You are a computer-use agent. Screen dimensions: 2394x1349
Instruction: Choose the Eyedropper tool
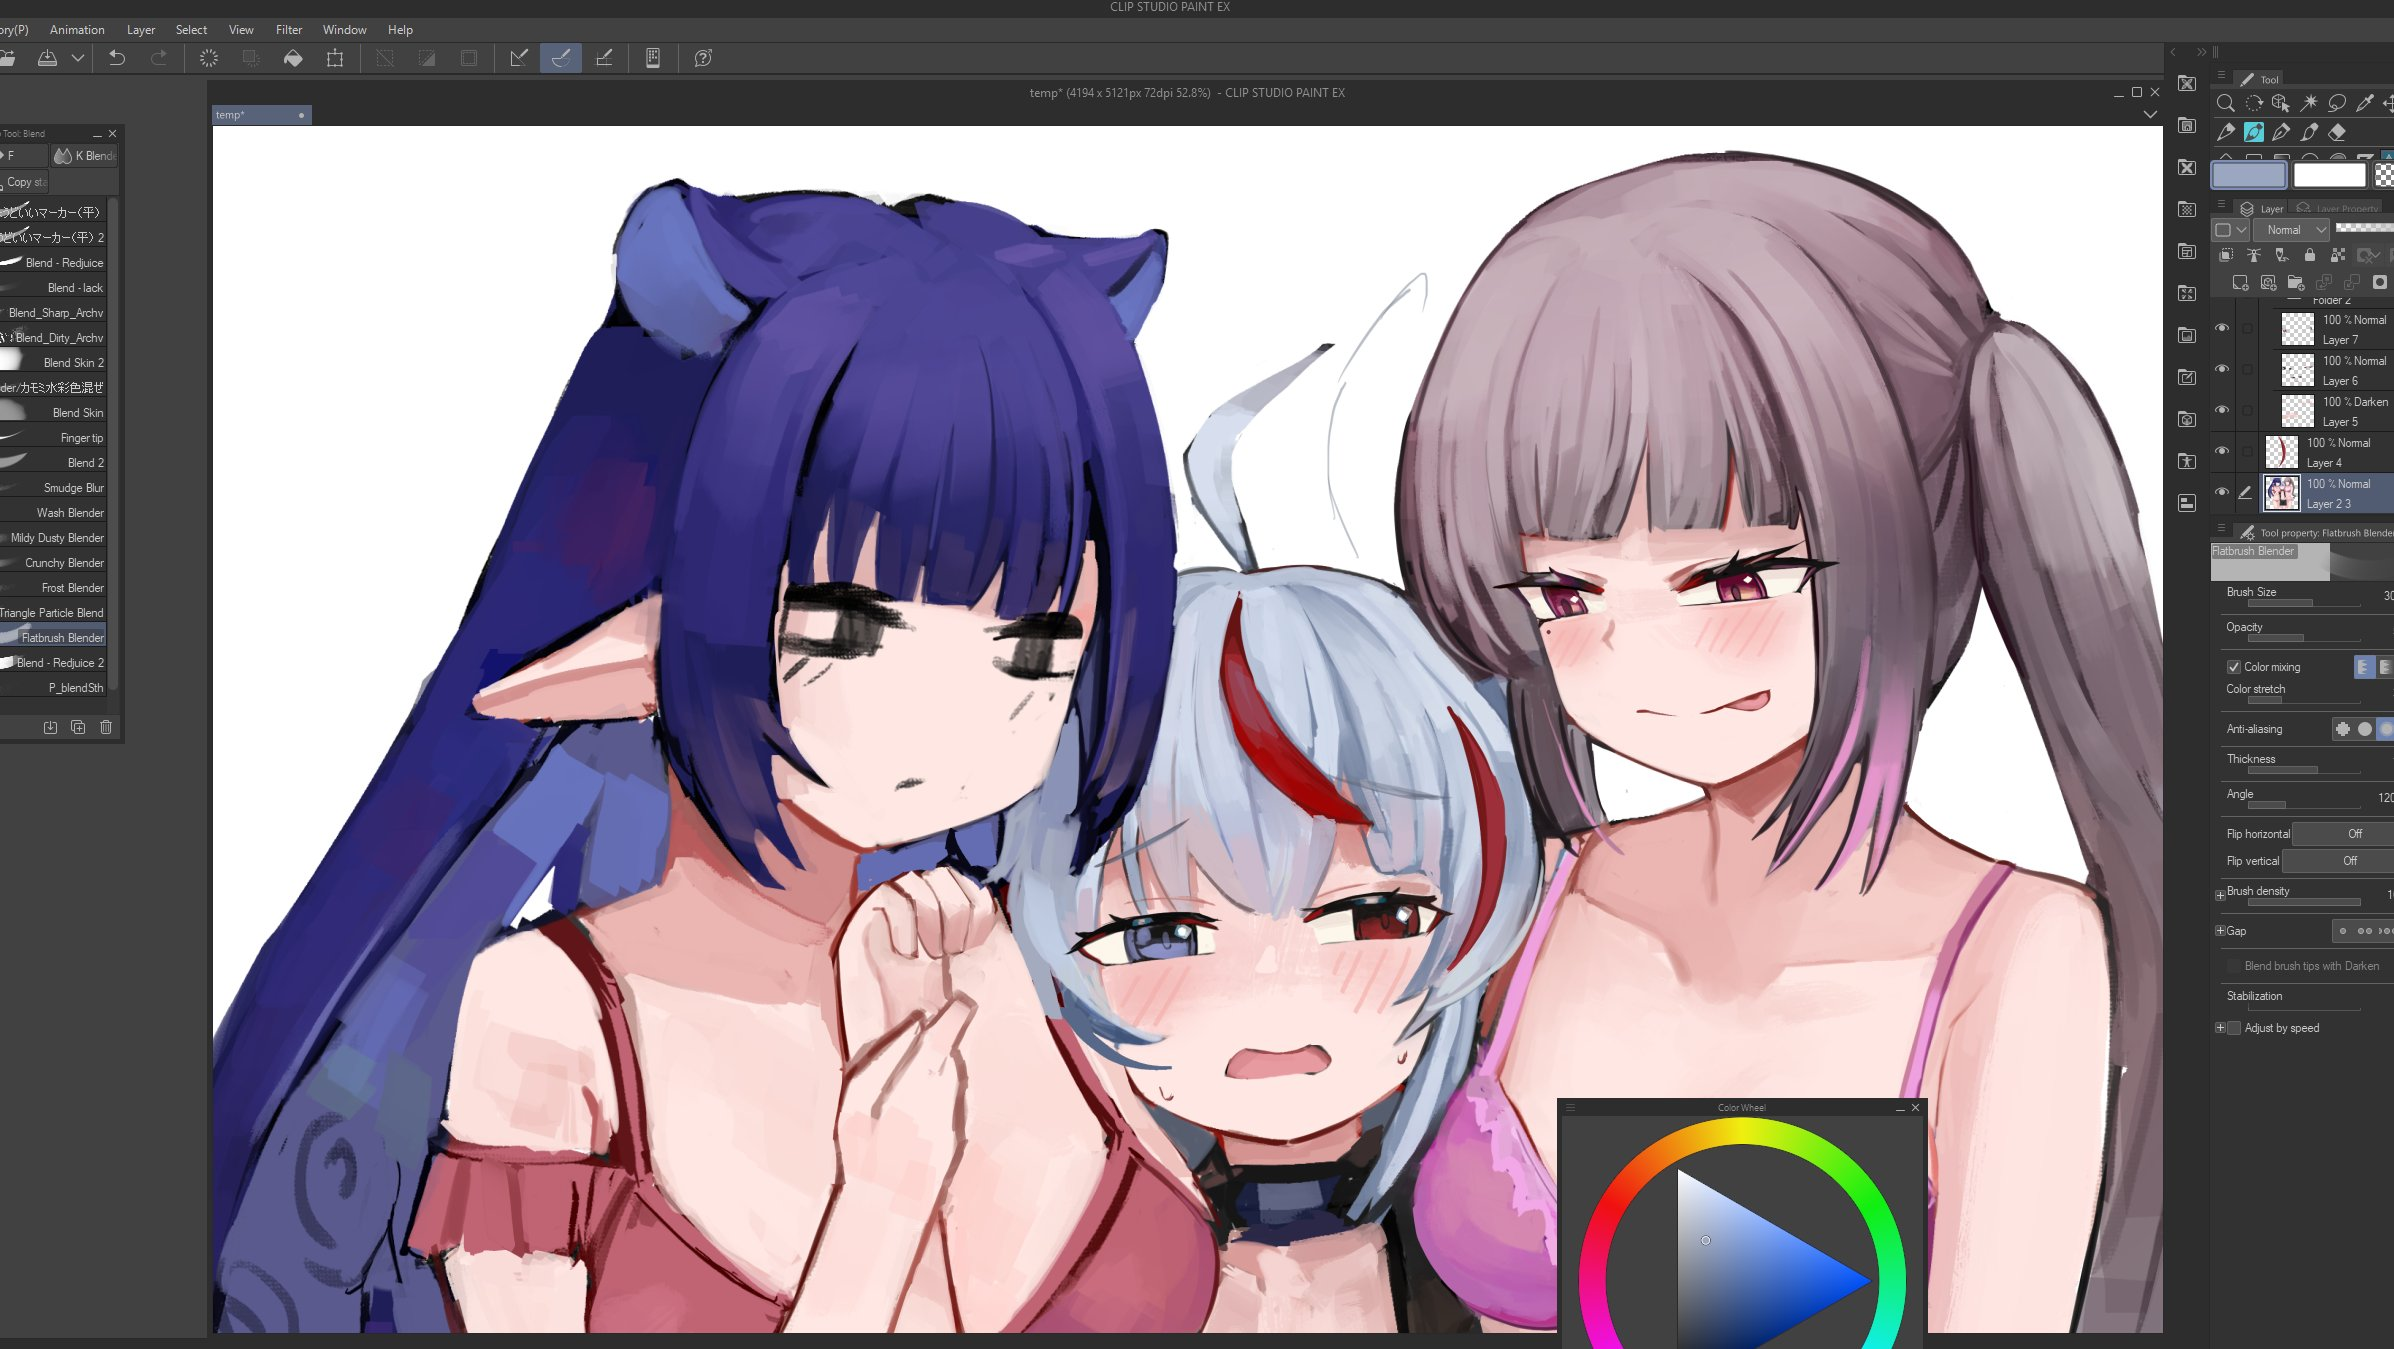tap(2365, 103)
